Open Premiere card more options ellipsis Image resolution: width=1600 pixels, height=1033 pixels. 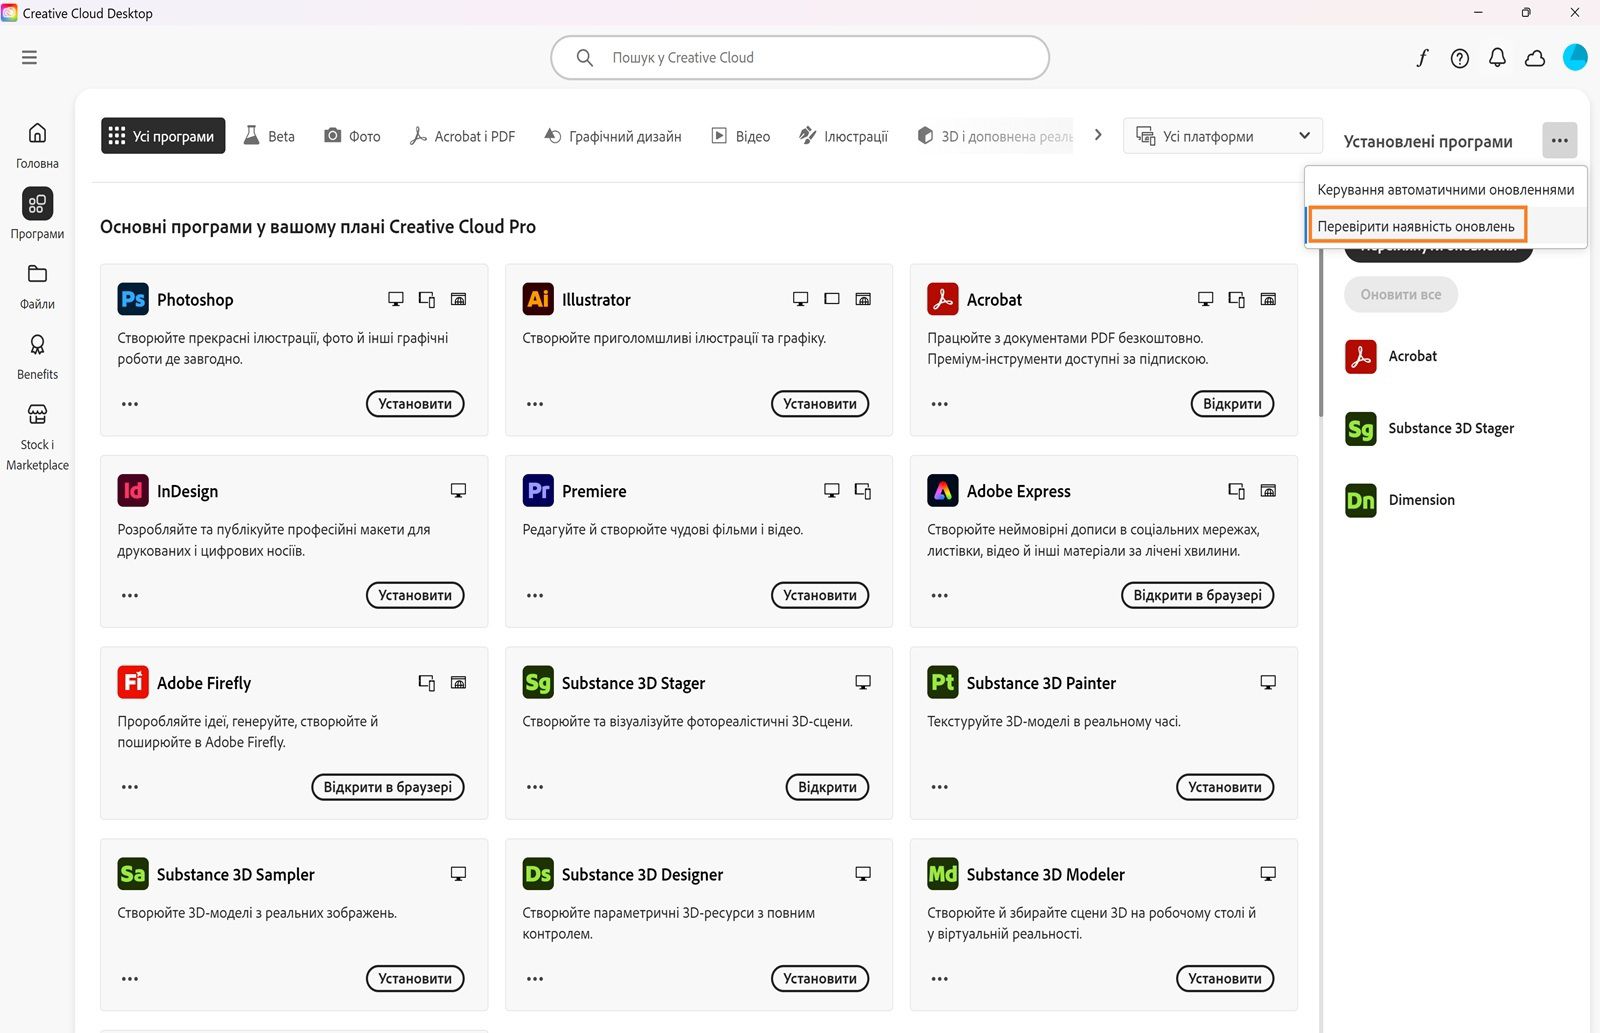click(535, 595)
